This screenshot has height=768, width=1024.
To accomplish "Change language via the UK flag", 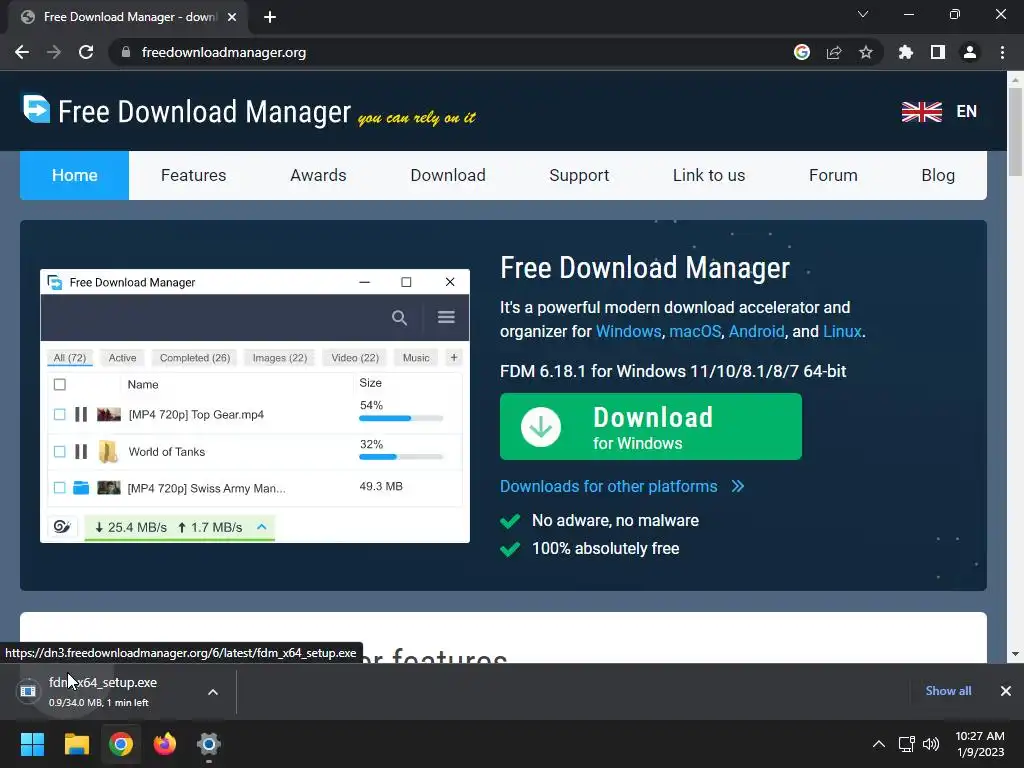I will pyautogui.click(x=921, y=112).
